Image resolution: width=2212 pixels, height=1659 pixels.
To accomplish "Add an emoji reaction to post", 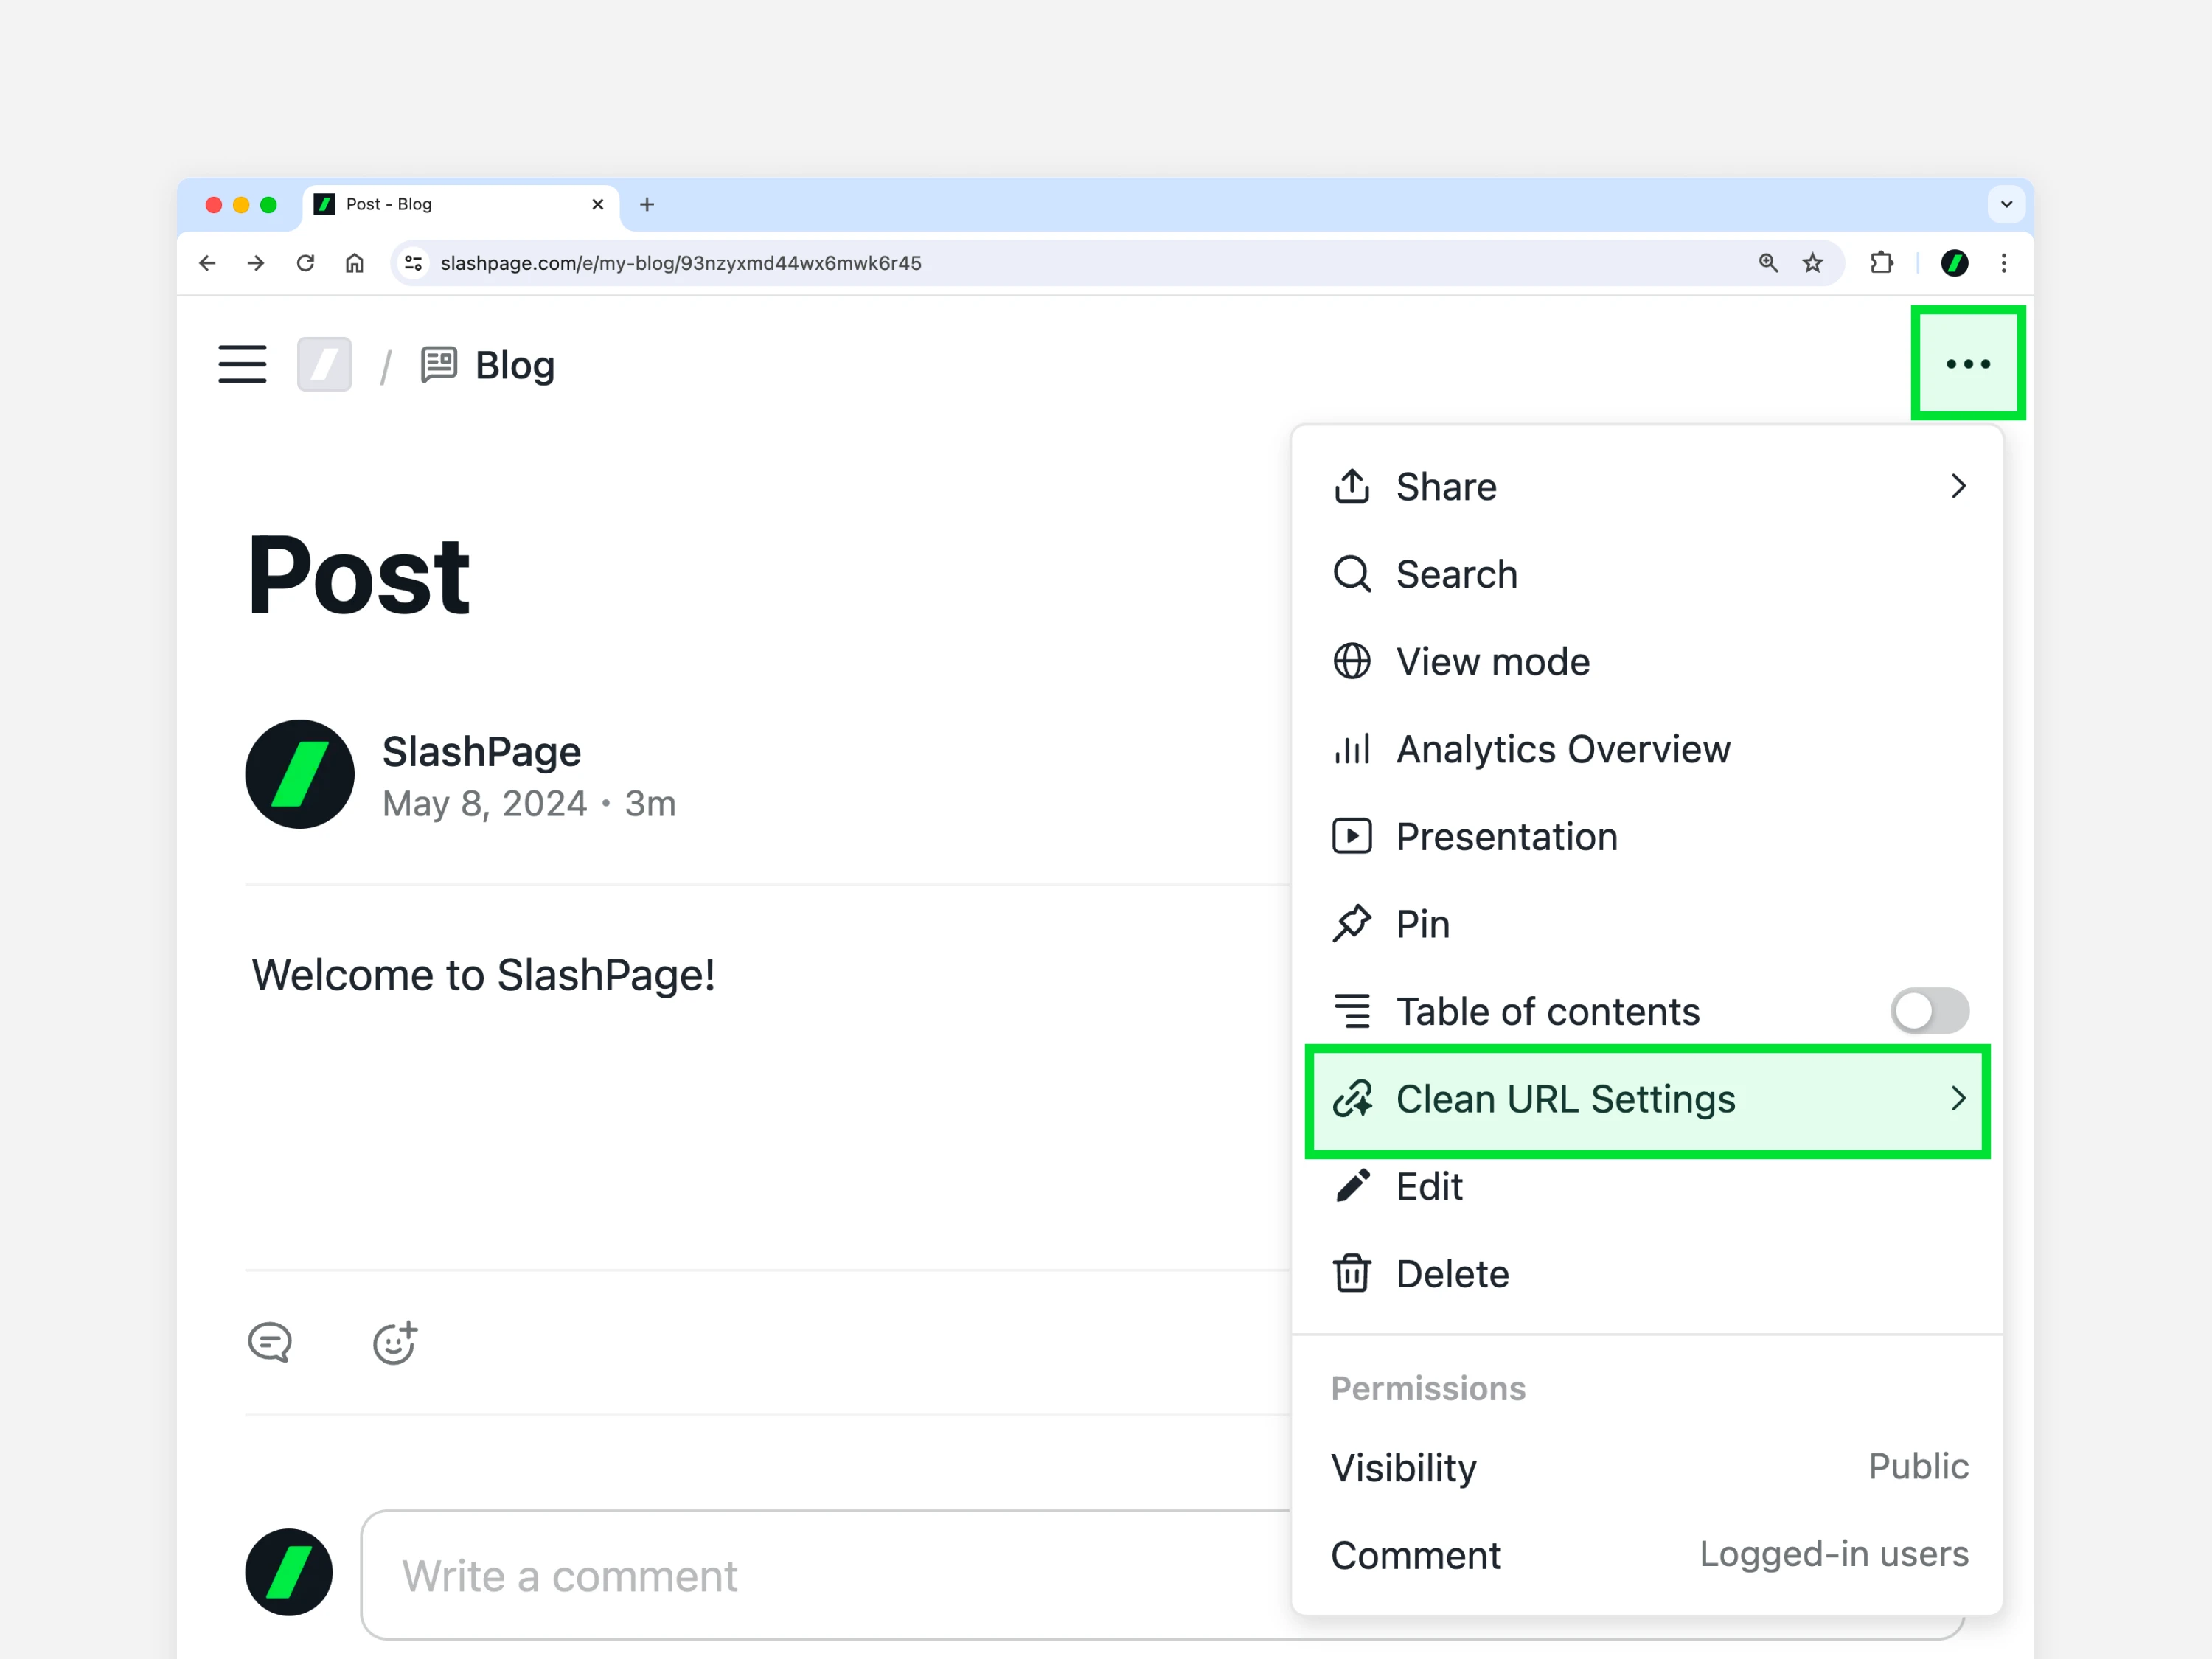I will pyautogui.click(x=395, y=1342).
